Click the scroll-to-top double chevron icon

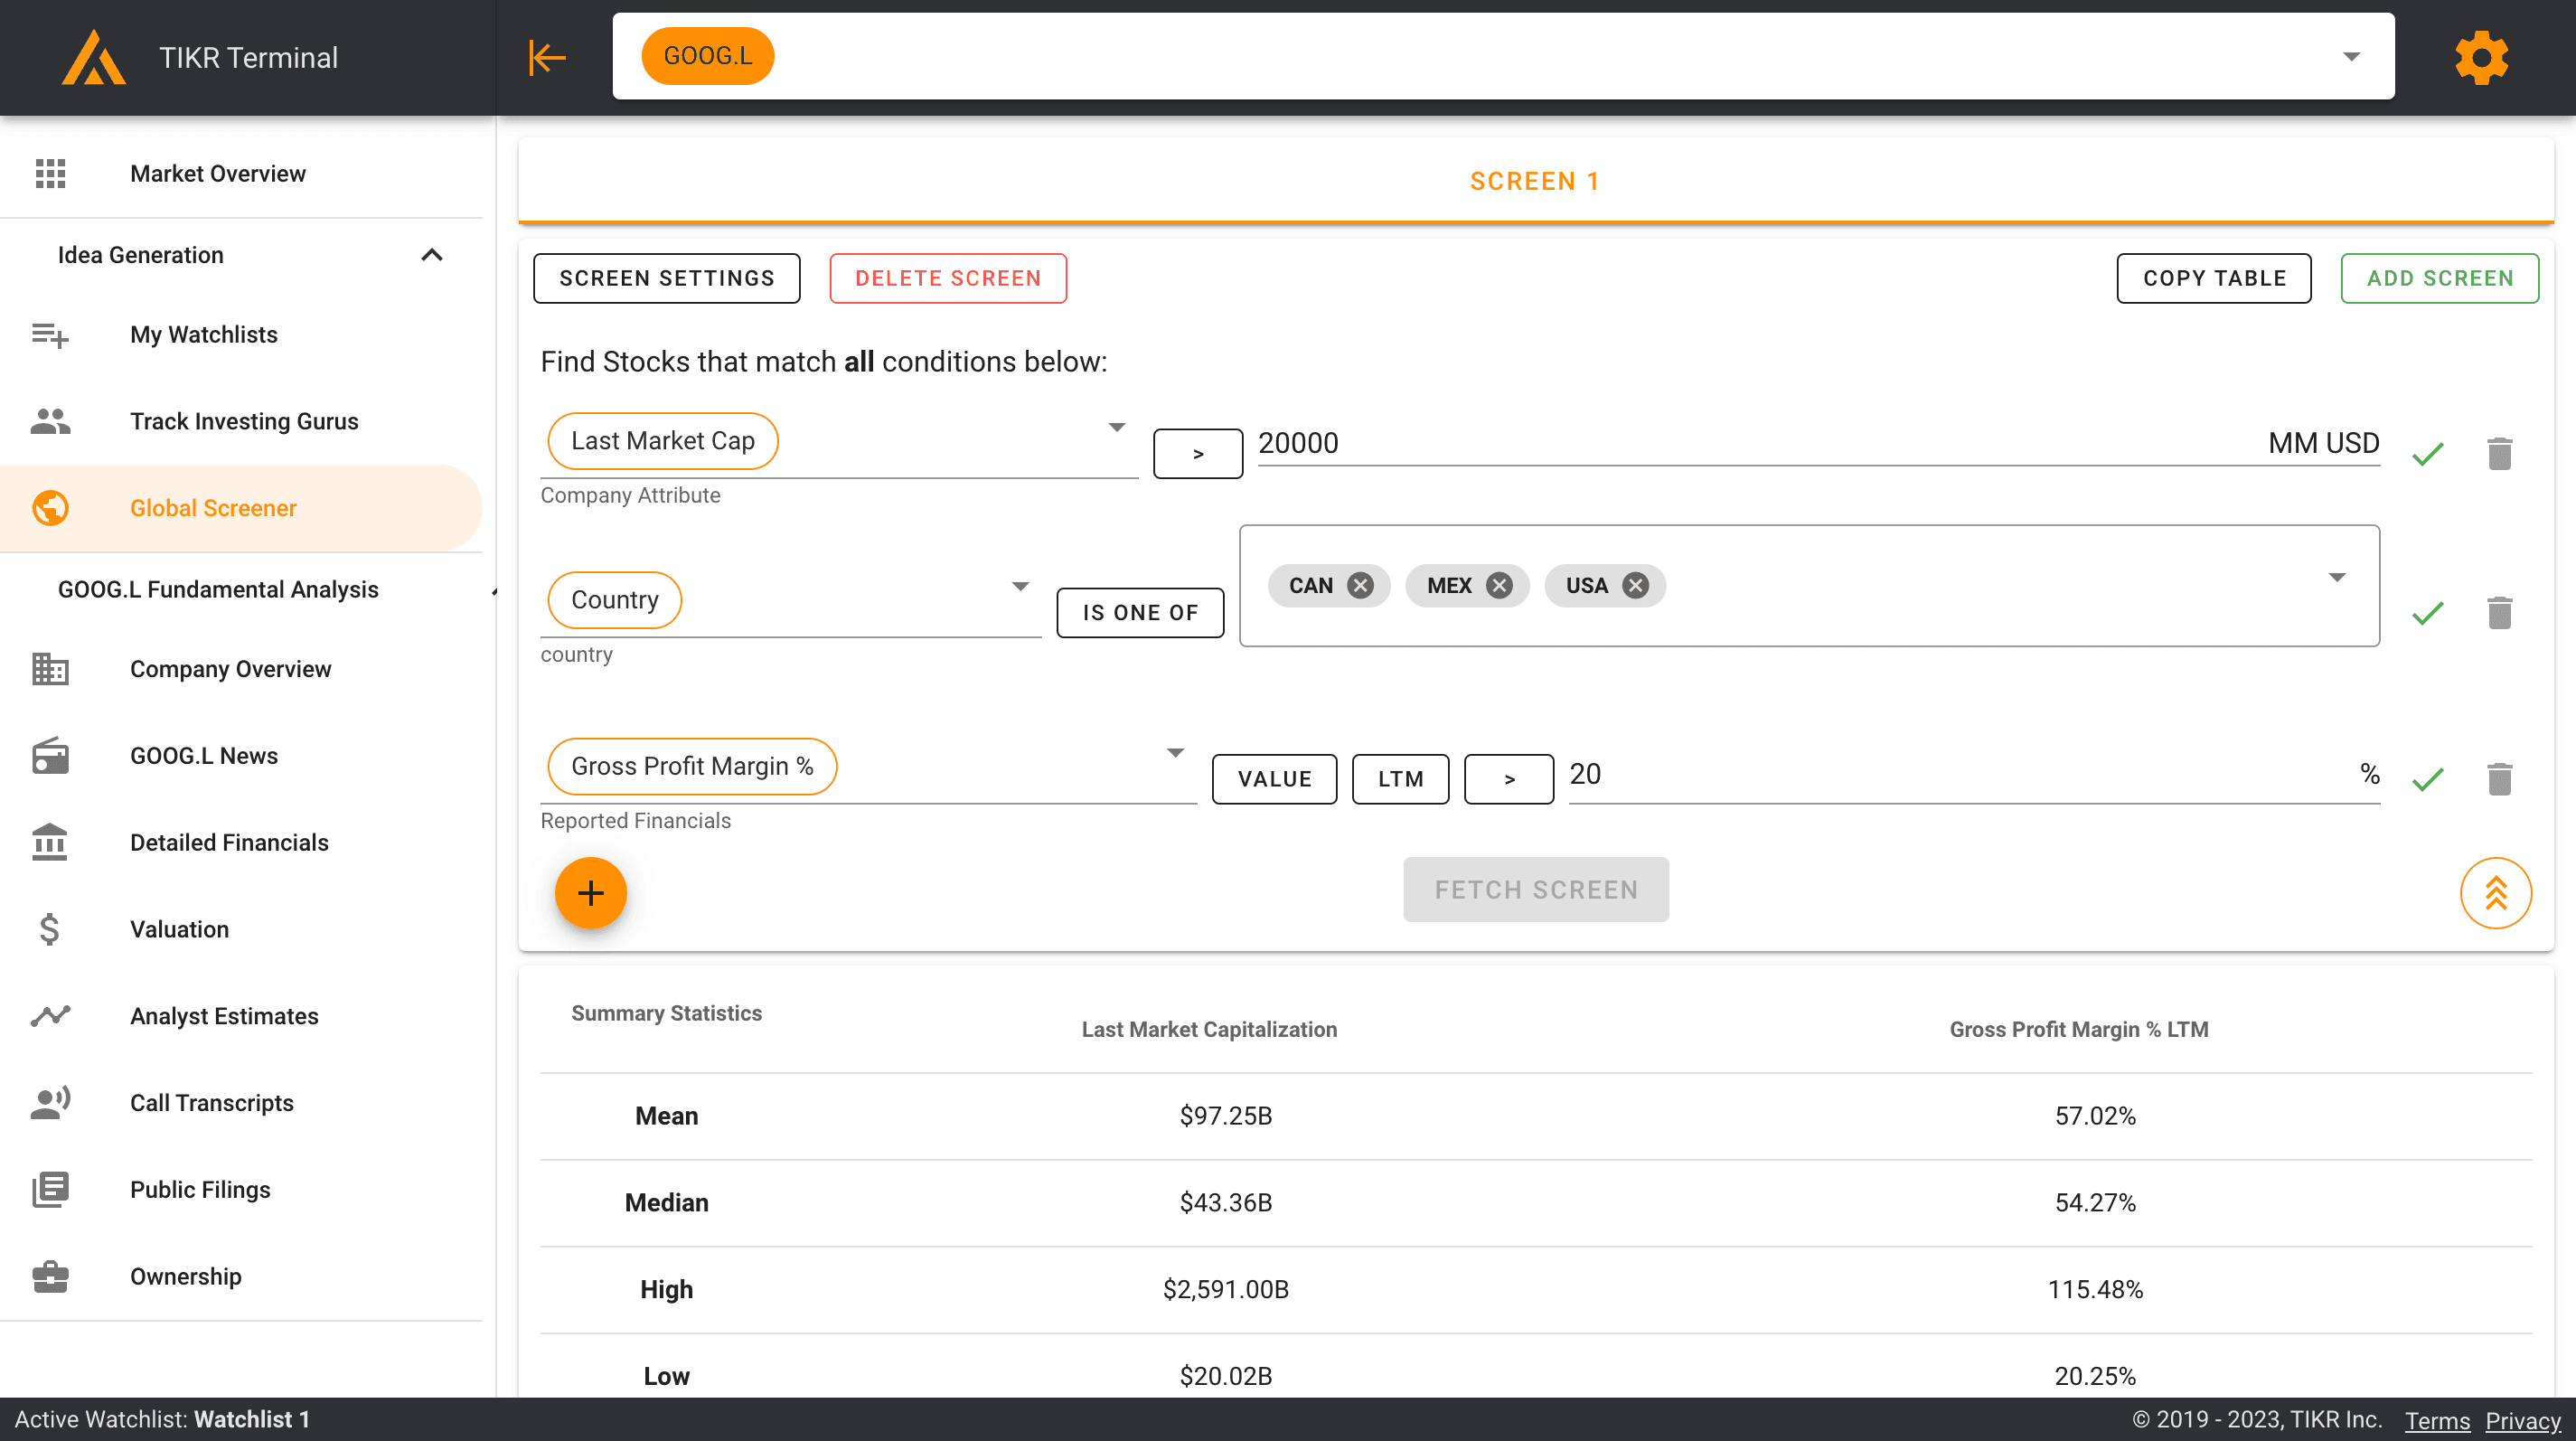tap(2496, 892)
